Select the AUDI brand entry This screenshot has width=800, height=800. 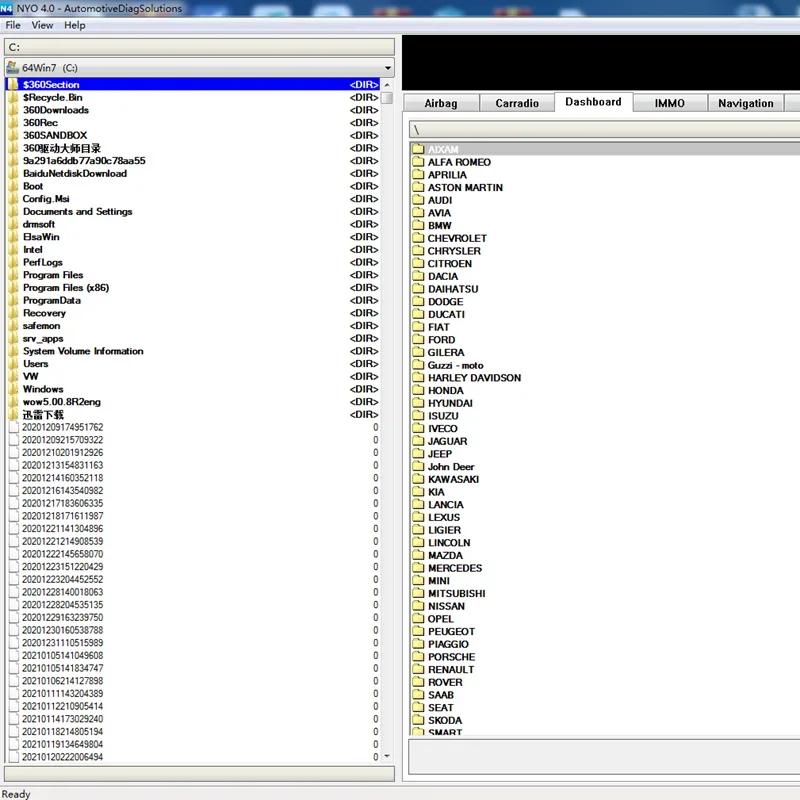click(440, 200)
